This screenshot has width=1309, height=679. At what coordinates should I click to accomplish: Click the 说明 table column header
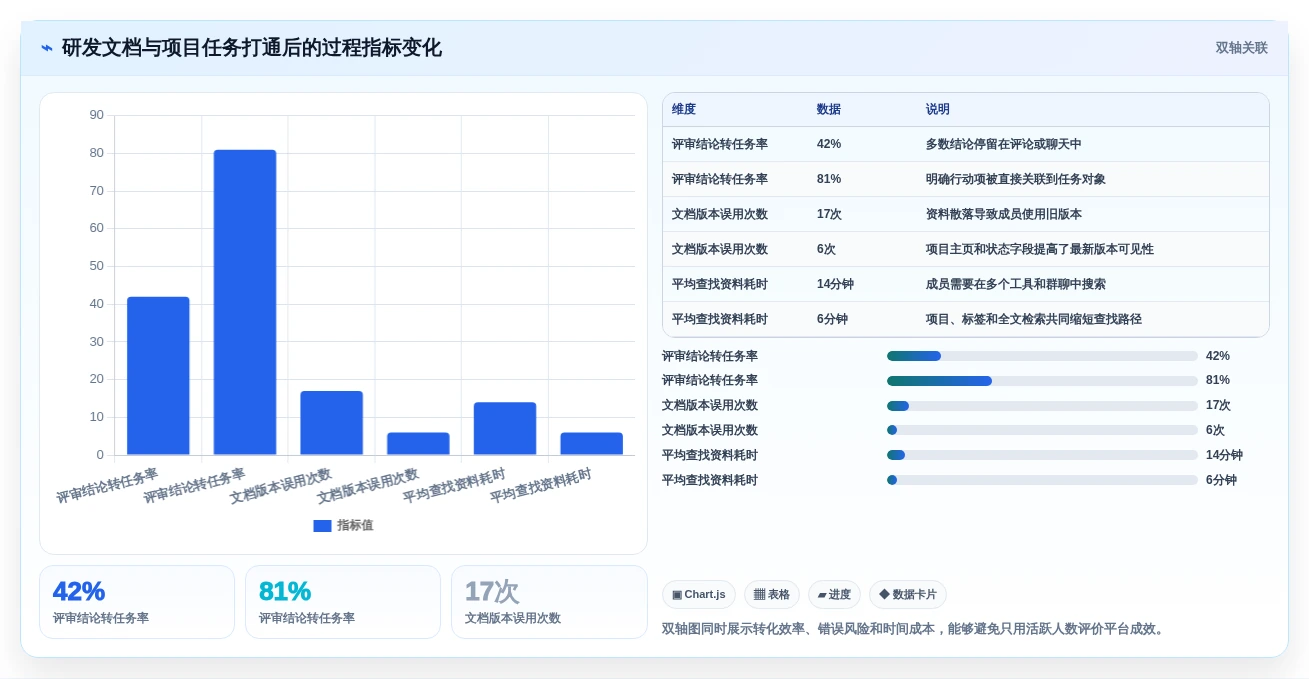938,110
